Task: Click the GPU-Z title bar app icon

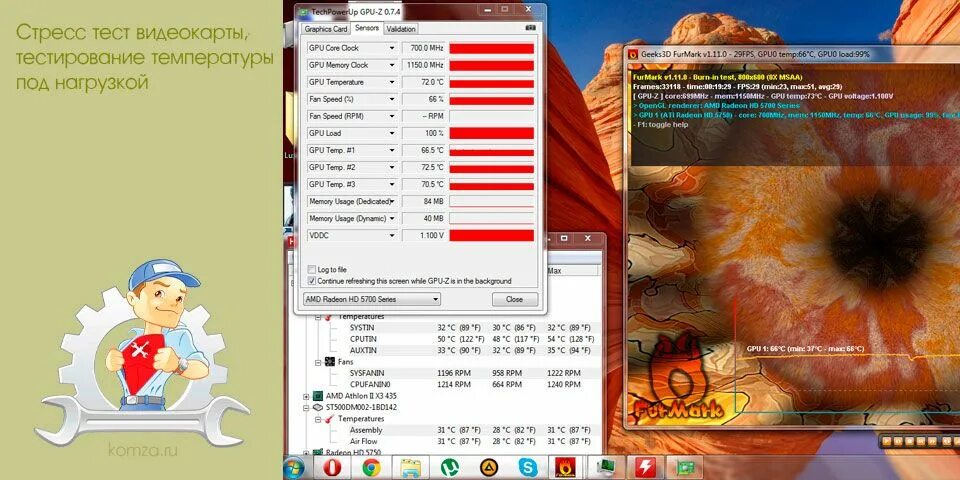Action: (x=304, y=10)
